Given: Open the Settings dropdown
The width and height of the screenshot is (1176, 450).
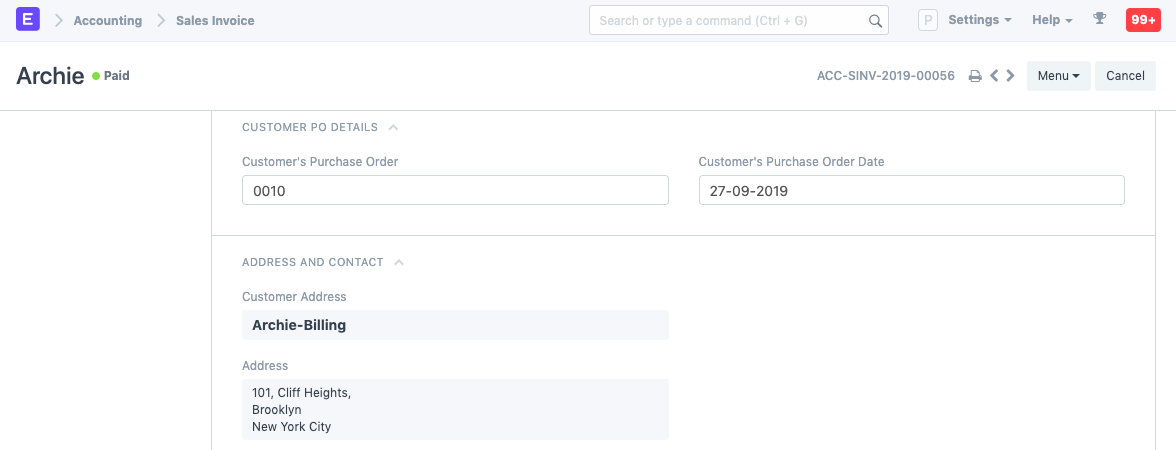Looking at the screenshot, I should 979,20.
